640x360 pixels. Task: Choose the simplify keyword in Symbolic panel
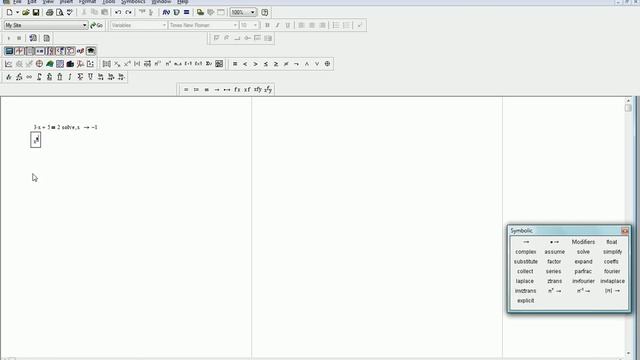612,252
